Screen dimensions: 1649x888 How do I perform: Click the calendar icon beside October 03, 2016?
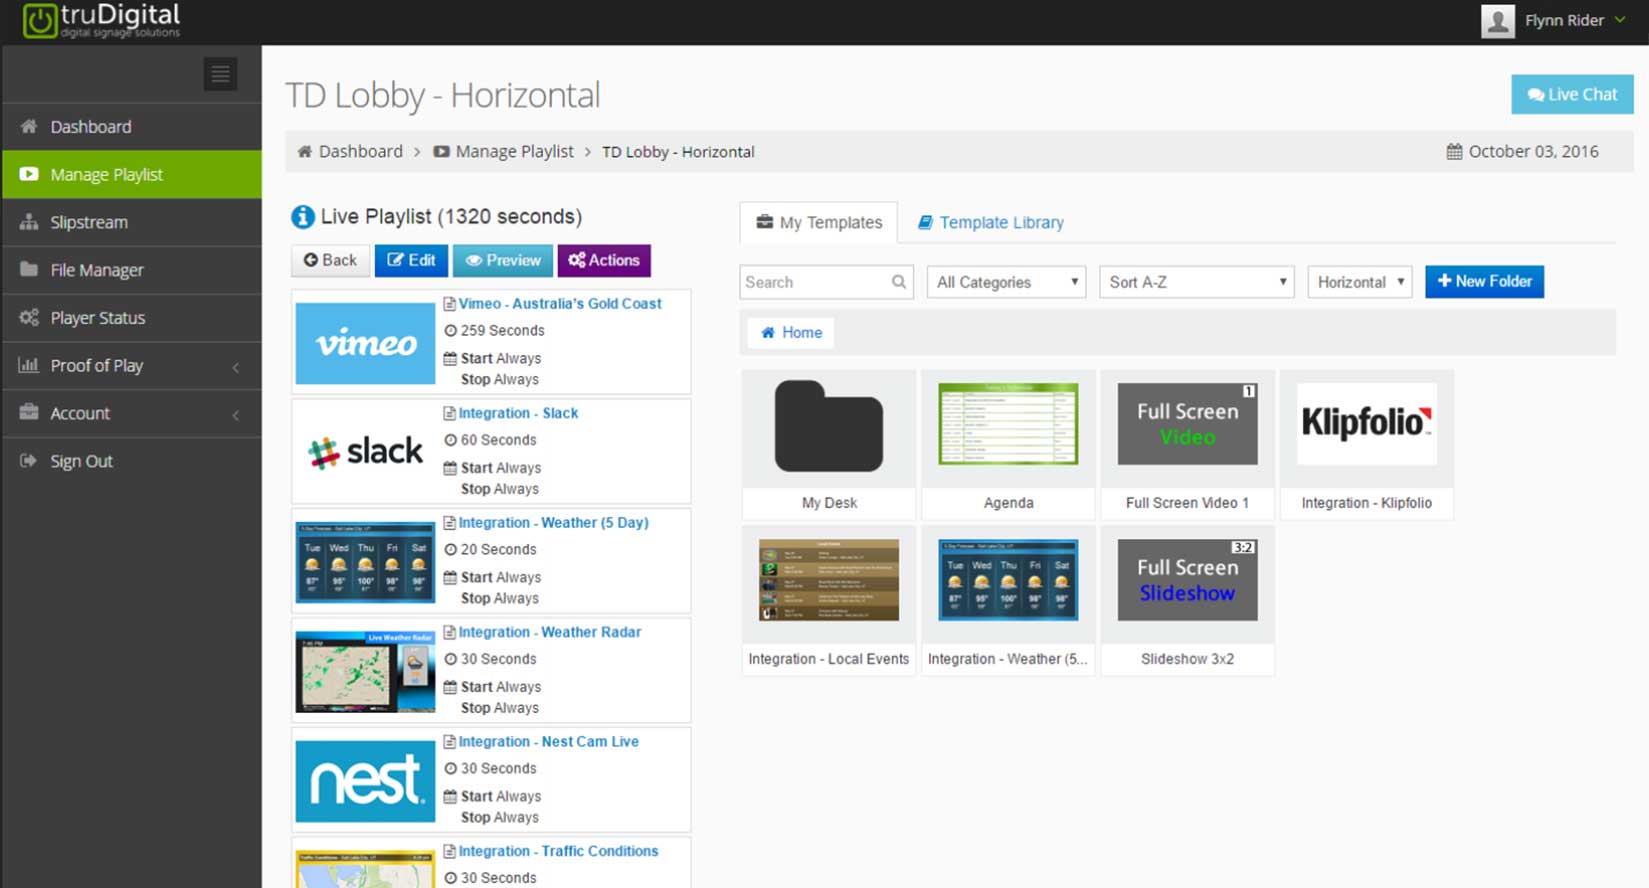click(x=1454, y=152)
